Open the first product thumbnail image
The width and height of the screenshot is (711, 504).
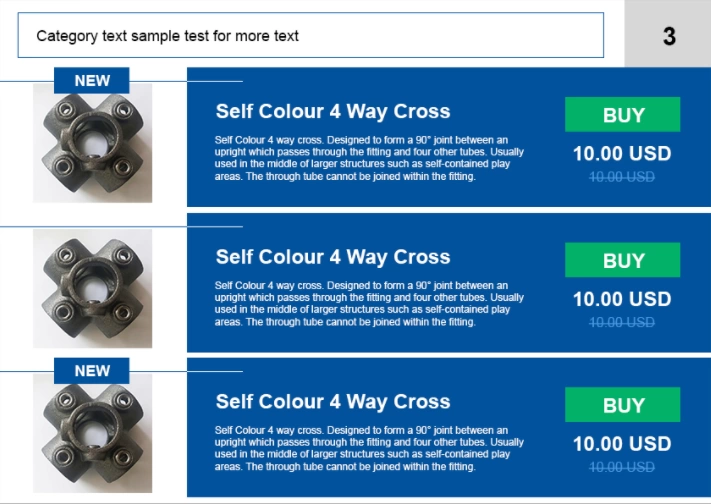click(93, 146)
